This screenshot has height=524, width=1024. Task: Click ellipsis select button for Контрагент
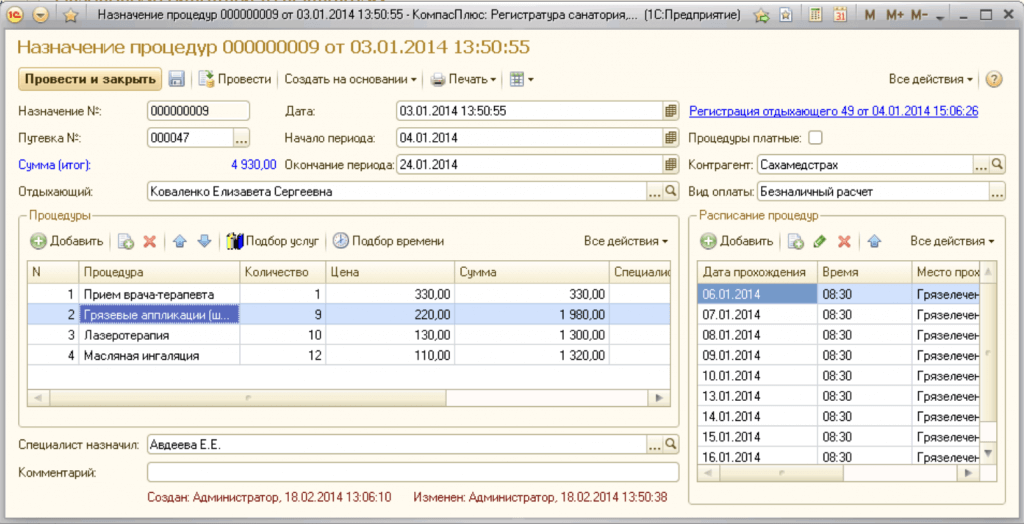(982, 165)
